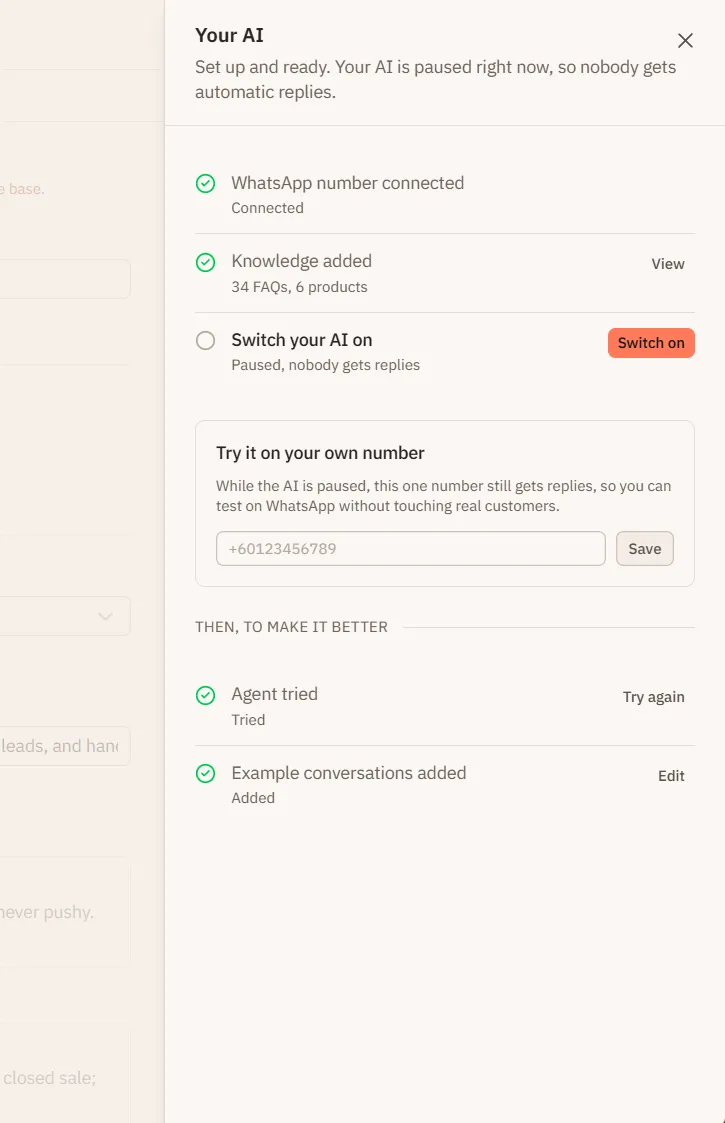
Task: Click dimmed field containing "leads, and" text
Action: (x=64, y=746)
